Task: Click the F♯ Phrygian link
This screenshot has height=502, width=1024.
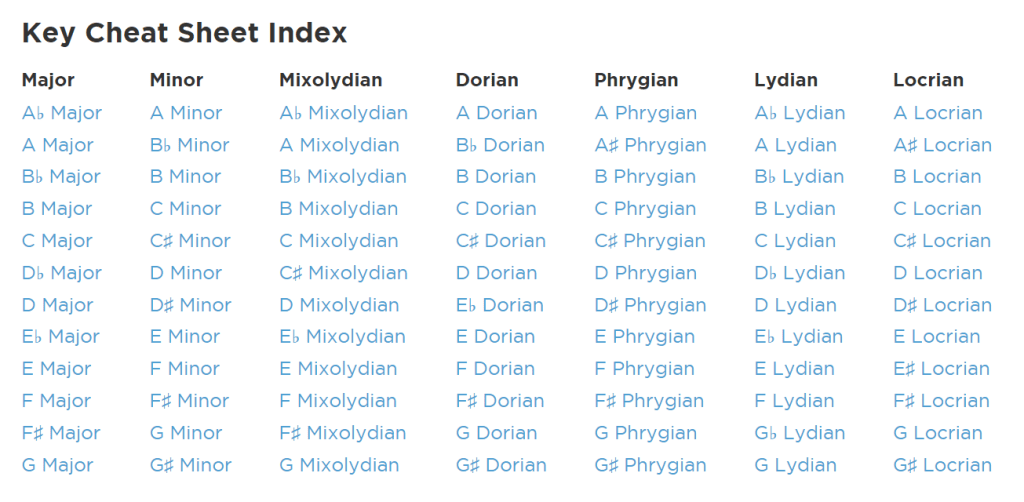Action: point(649,401)
